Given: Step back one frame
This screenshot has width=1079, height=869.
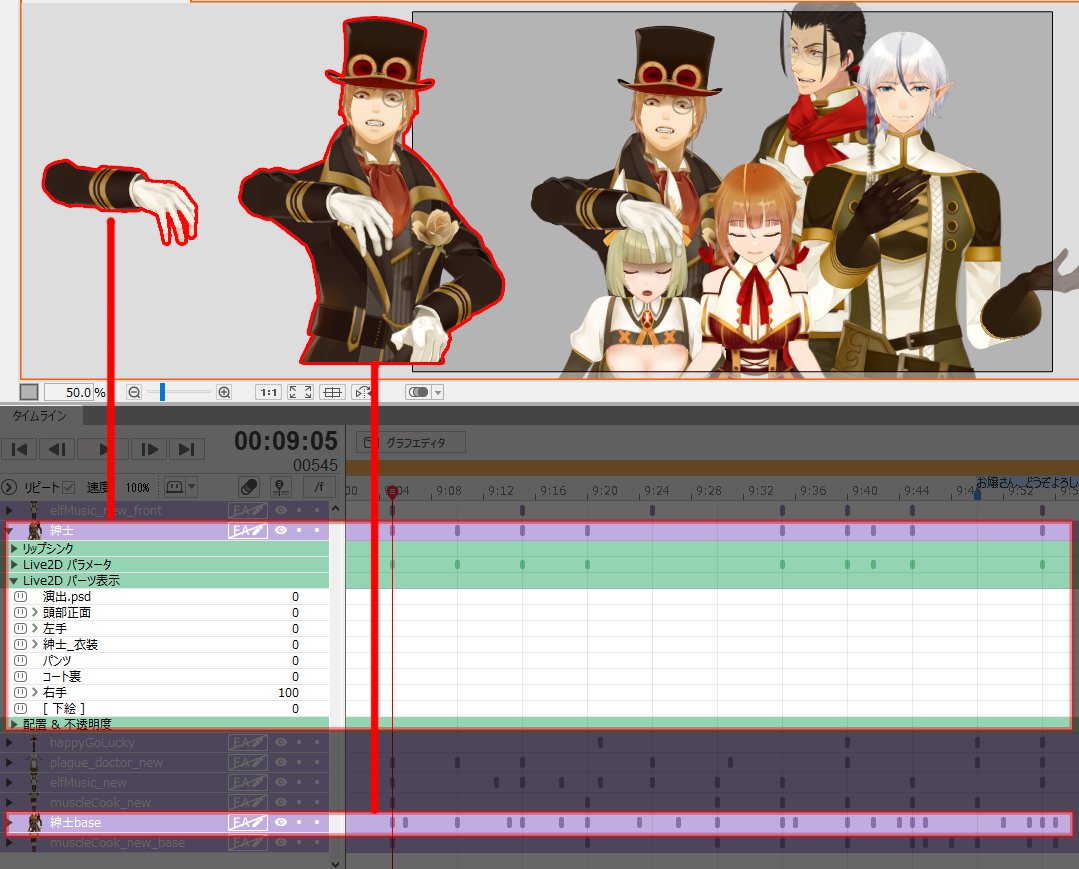Looking at the screenshot, I should click(57, 449).
